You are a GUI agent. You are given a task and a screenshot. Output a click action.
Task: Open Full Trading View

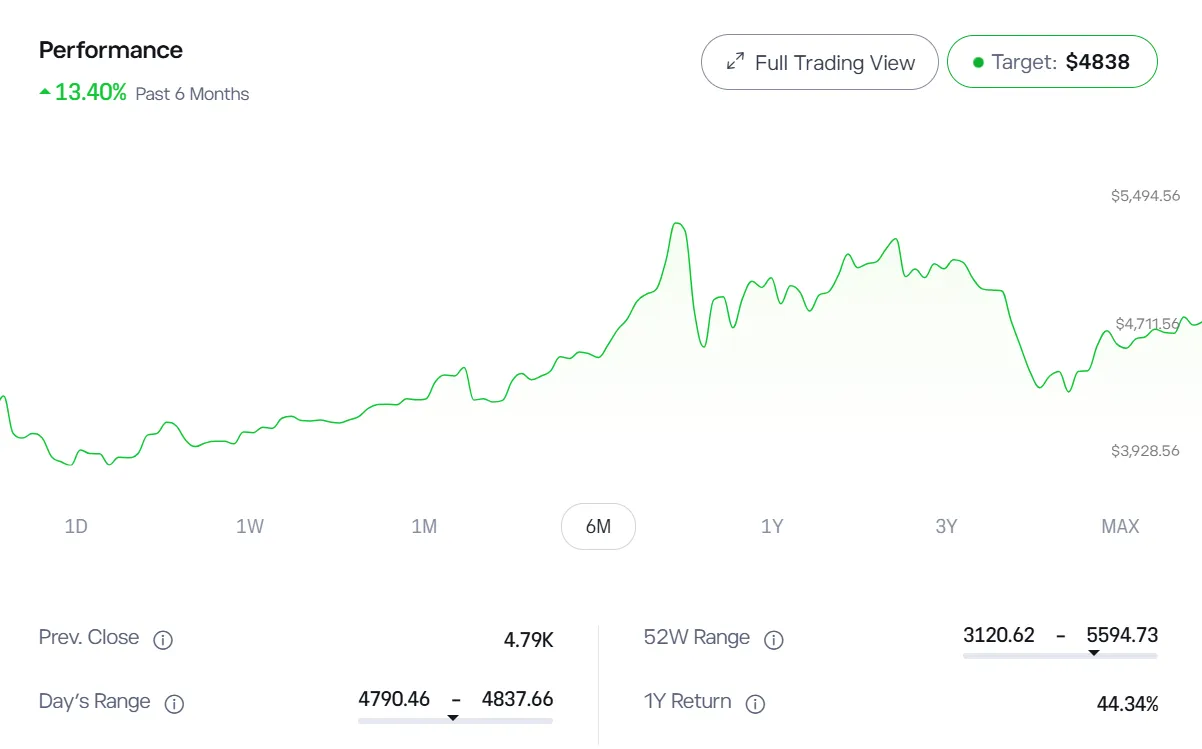(x=820, y=62)
